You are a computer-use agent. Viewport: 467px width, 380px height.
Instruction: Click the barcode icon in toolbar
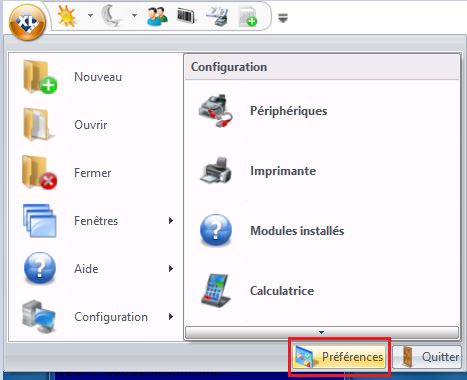[186, 16]
